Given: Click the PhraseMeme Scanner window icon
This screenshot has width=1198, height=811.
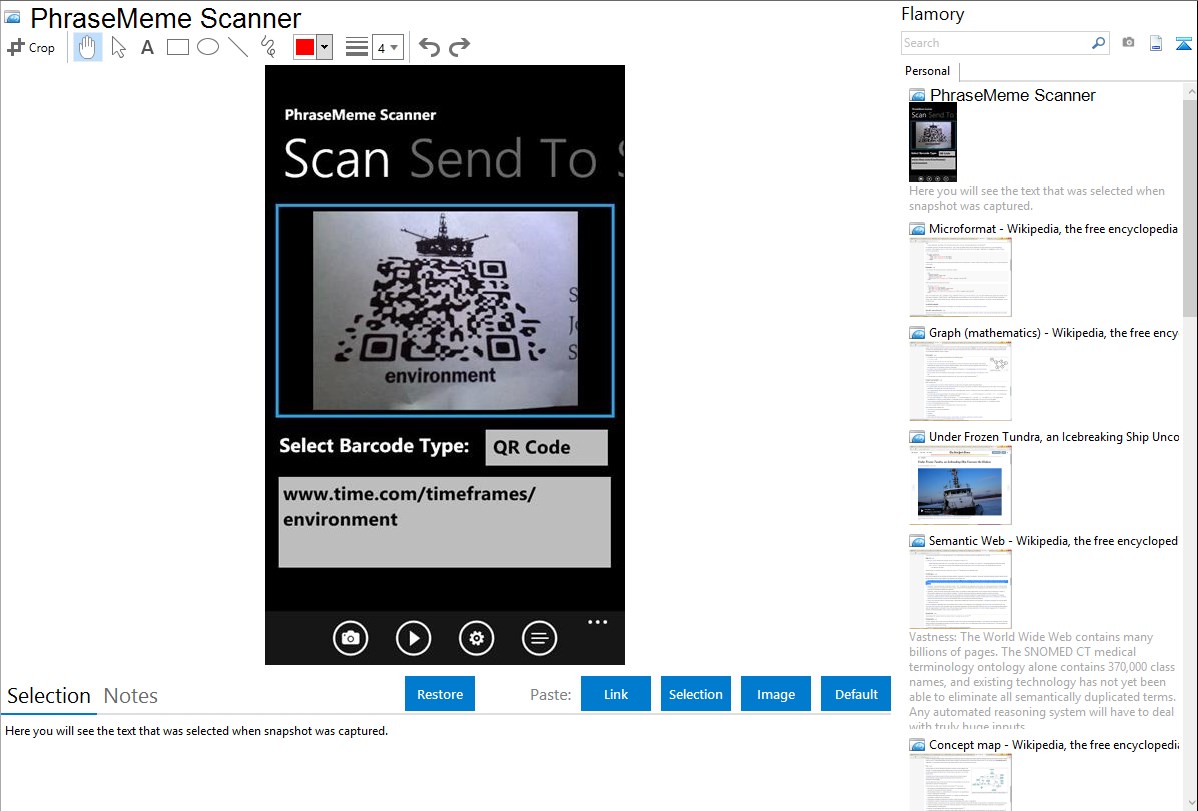Looking at the screenshot, I should point(12,17).
